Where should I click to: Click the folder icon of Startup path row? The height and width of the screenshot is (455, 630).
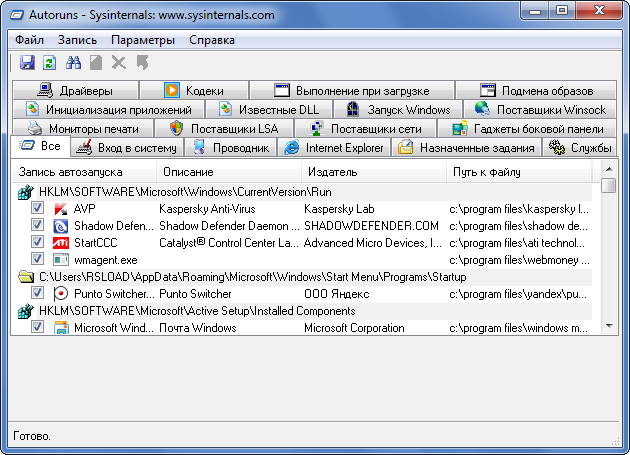[26, 277]
